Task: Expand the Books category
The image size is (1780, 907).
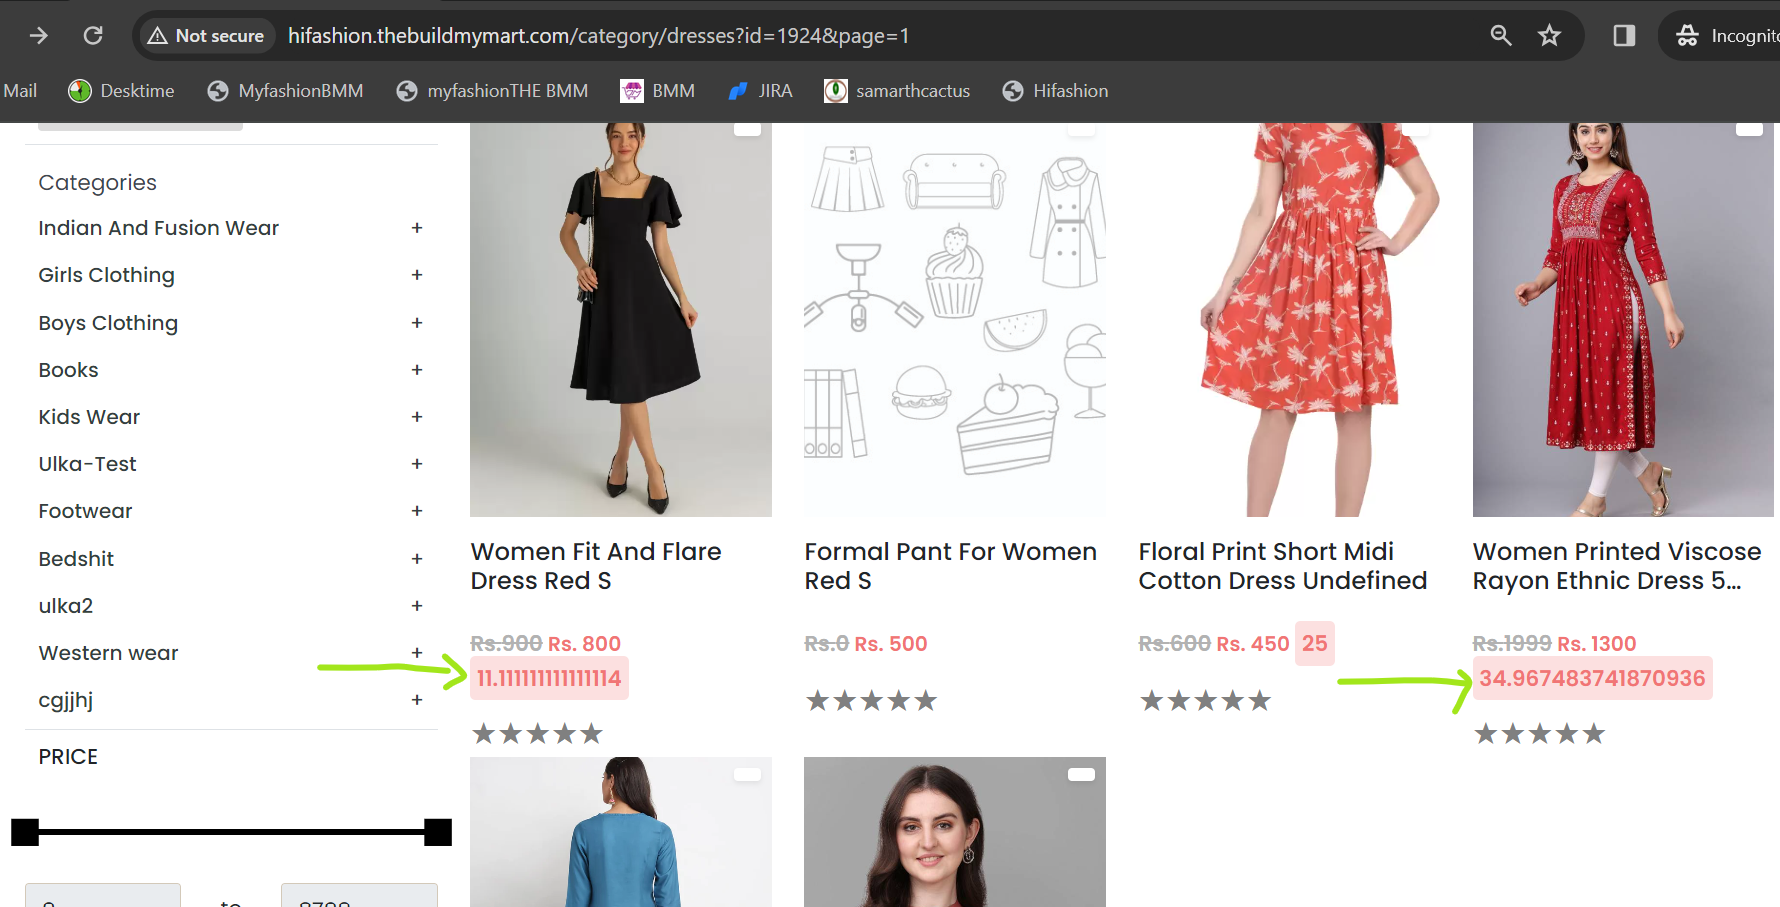Action: 417,370
